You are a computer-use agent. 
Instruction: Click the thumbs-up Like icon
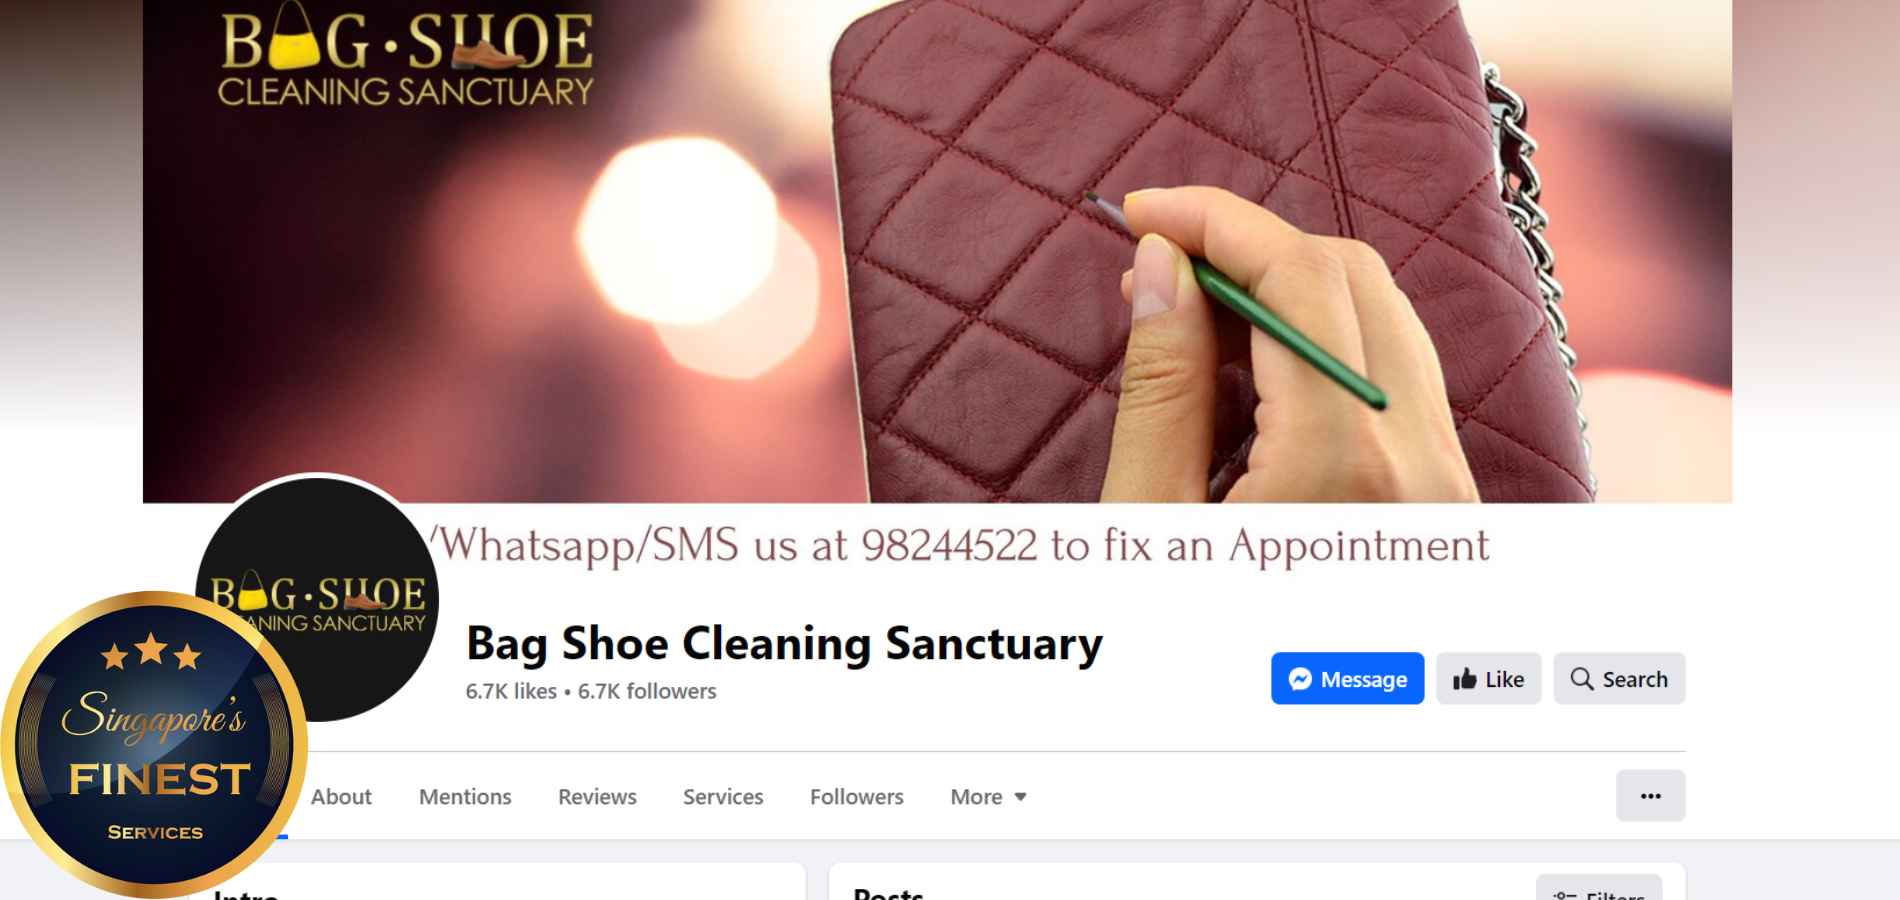pyautogui.click(x=1465, y=679)
